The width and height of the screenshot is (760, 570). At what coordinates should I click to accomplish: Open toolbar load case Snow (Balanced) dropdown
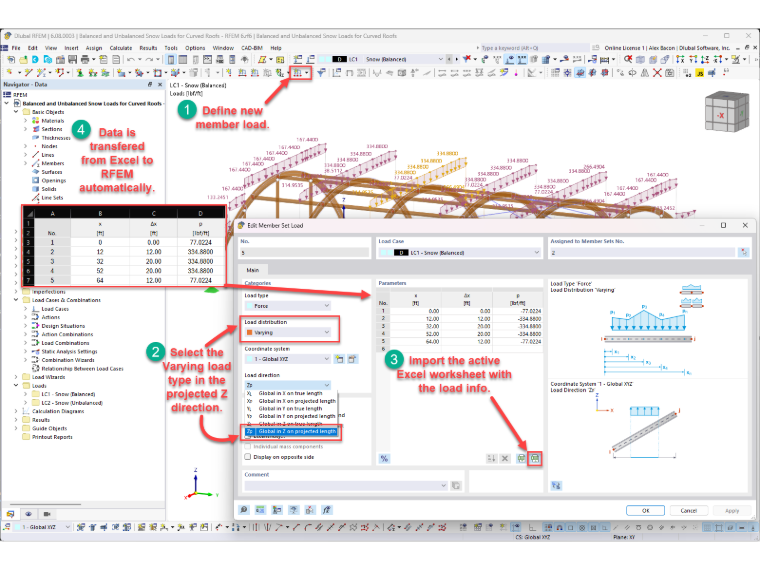pyautogui.click(x=441, y=59)
